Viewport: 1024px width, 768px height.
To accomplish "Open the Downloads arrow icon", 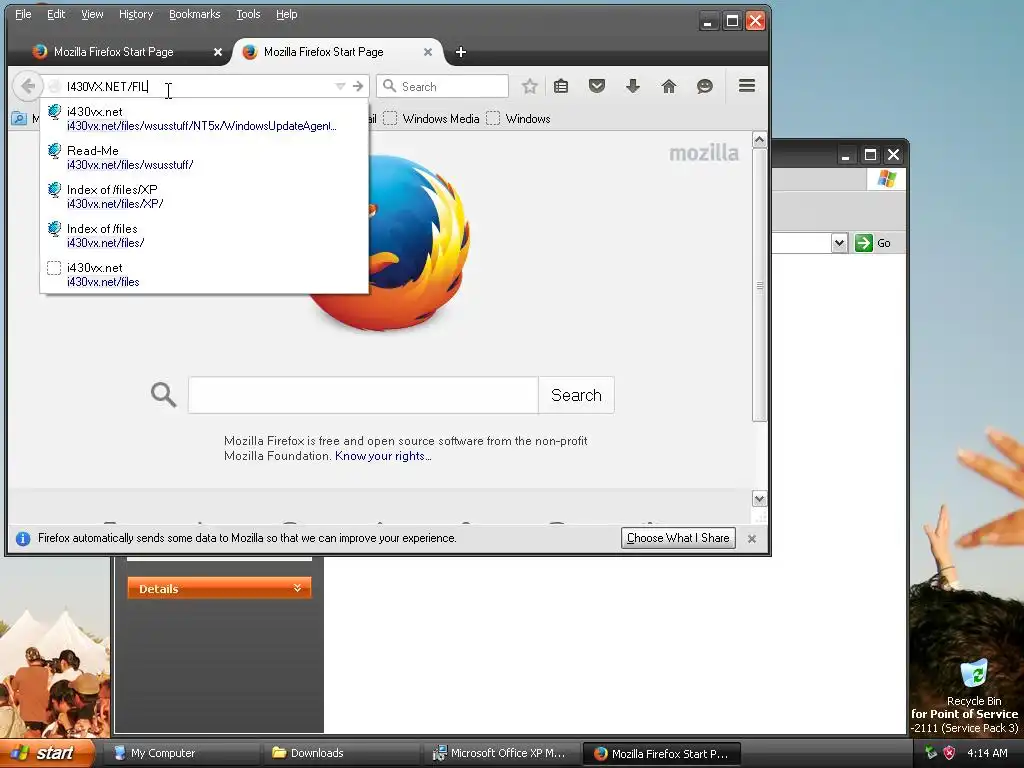I will coord(632,86).
